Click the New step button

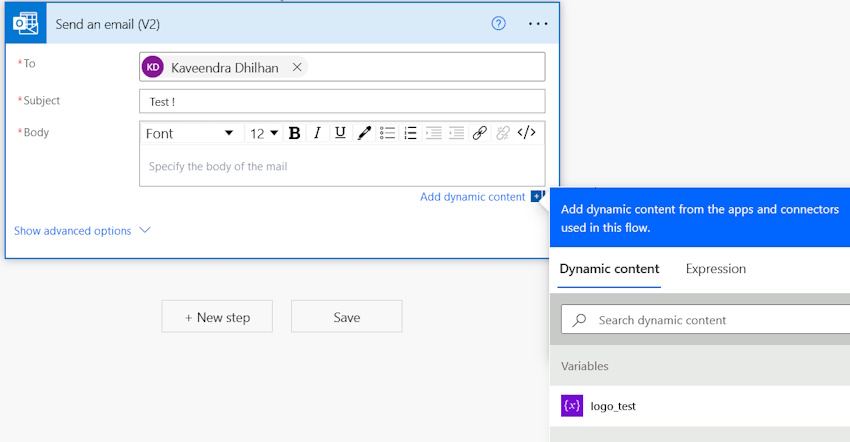coord(217,317)
